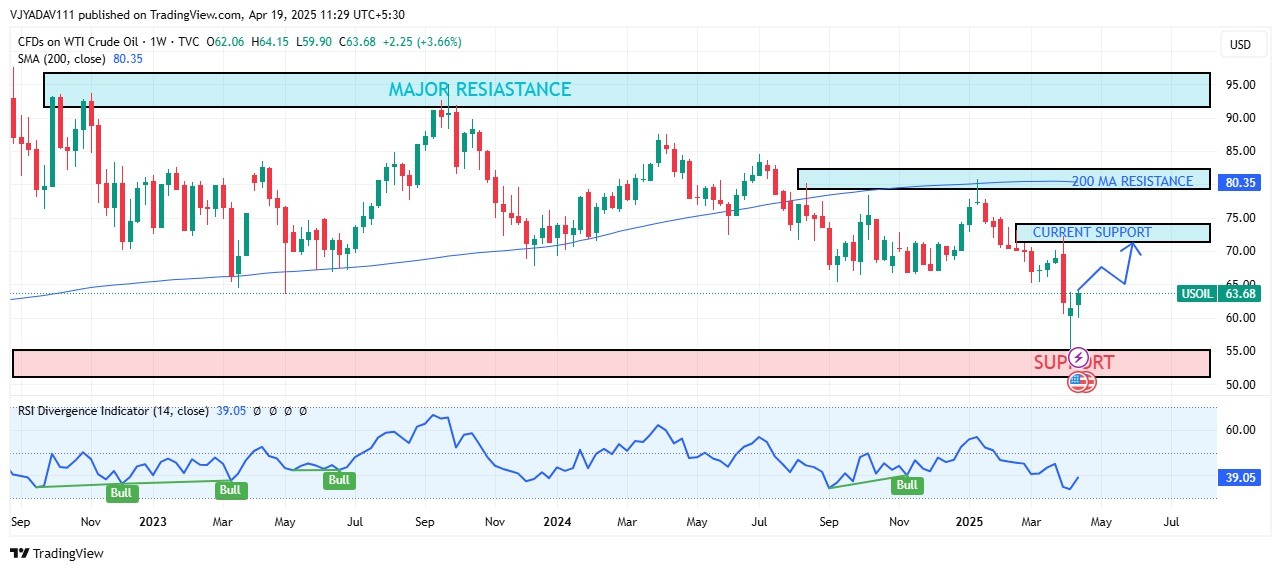Click the purple lightning event icon

point(1078,356)
